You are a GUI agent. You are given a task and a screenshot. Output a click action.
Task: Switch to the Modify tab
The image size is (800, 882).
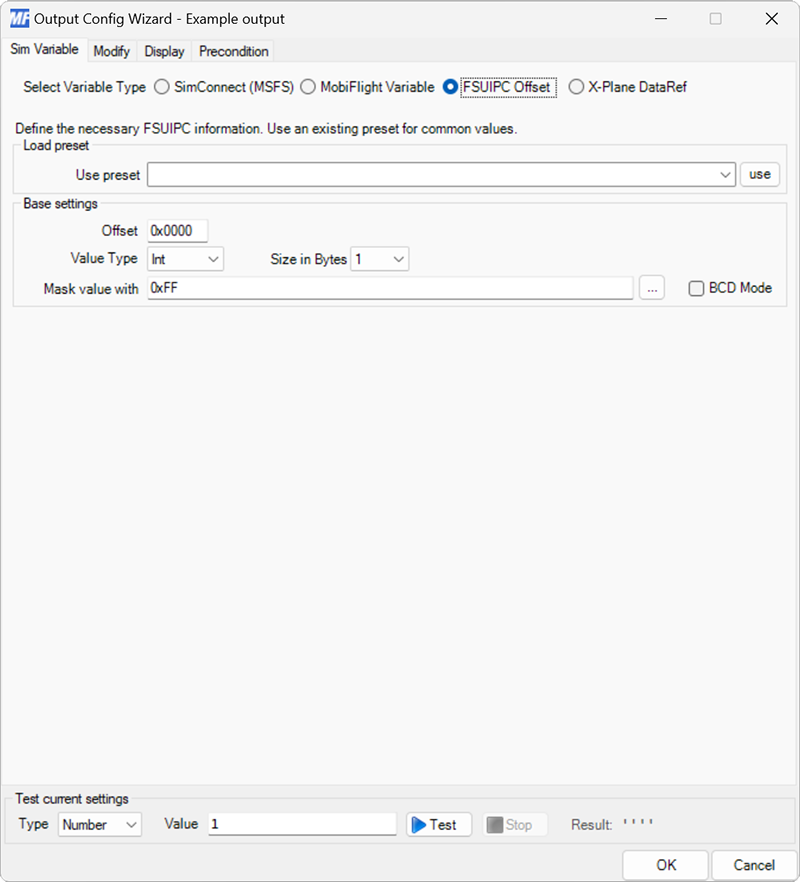(111, 51)
